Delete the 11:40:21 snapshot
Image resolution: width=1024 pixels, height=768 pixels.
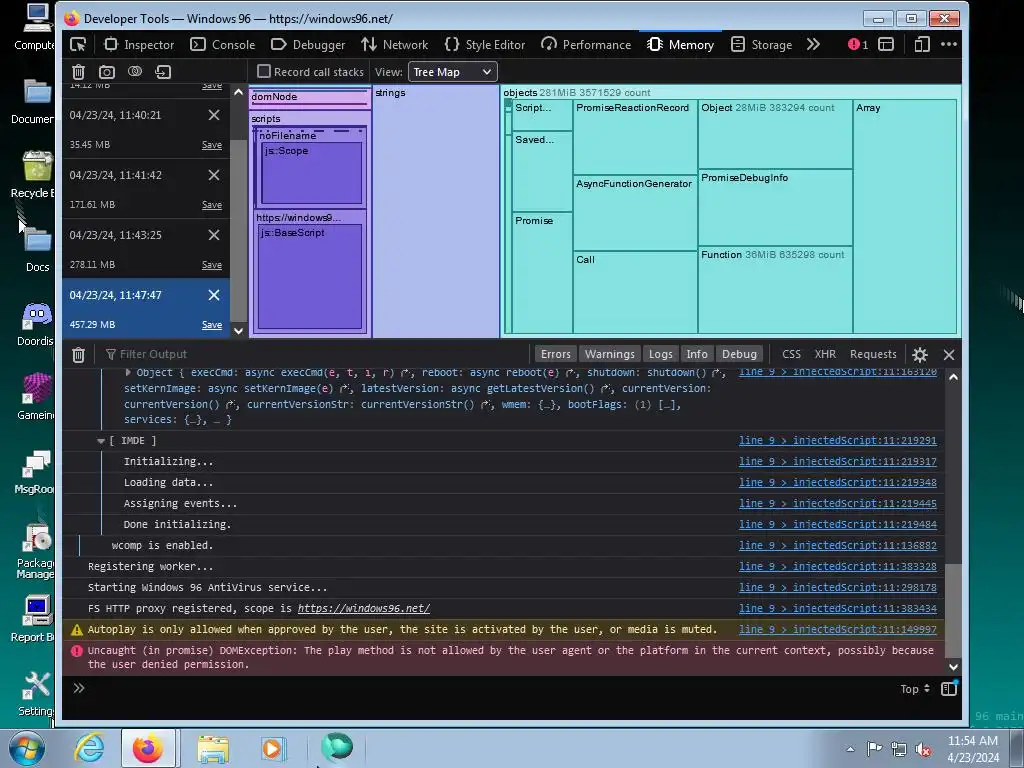(x=214, y=115)
